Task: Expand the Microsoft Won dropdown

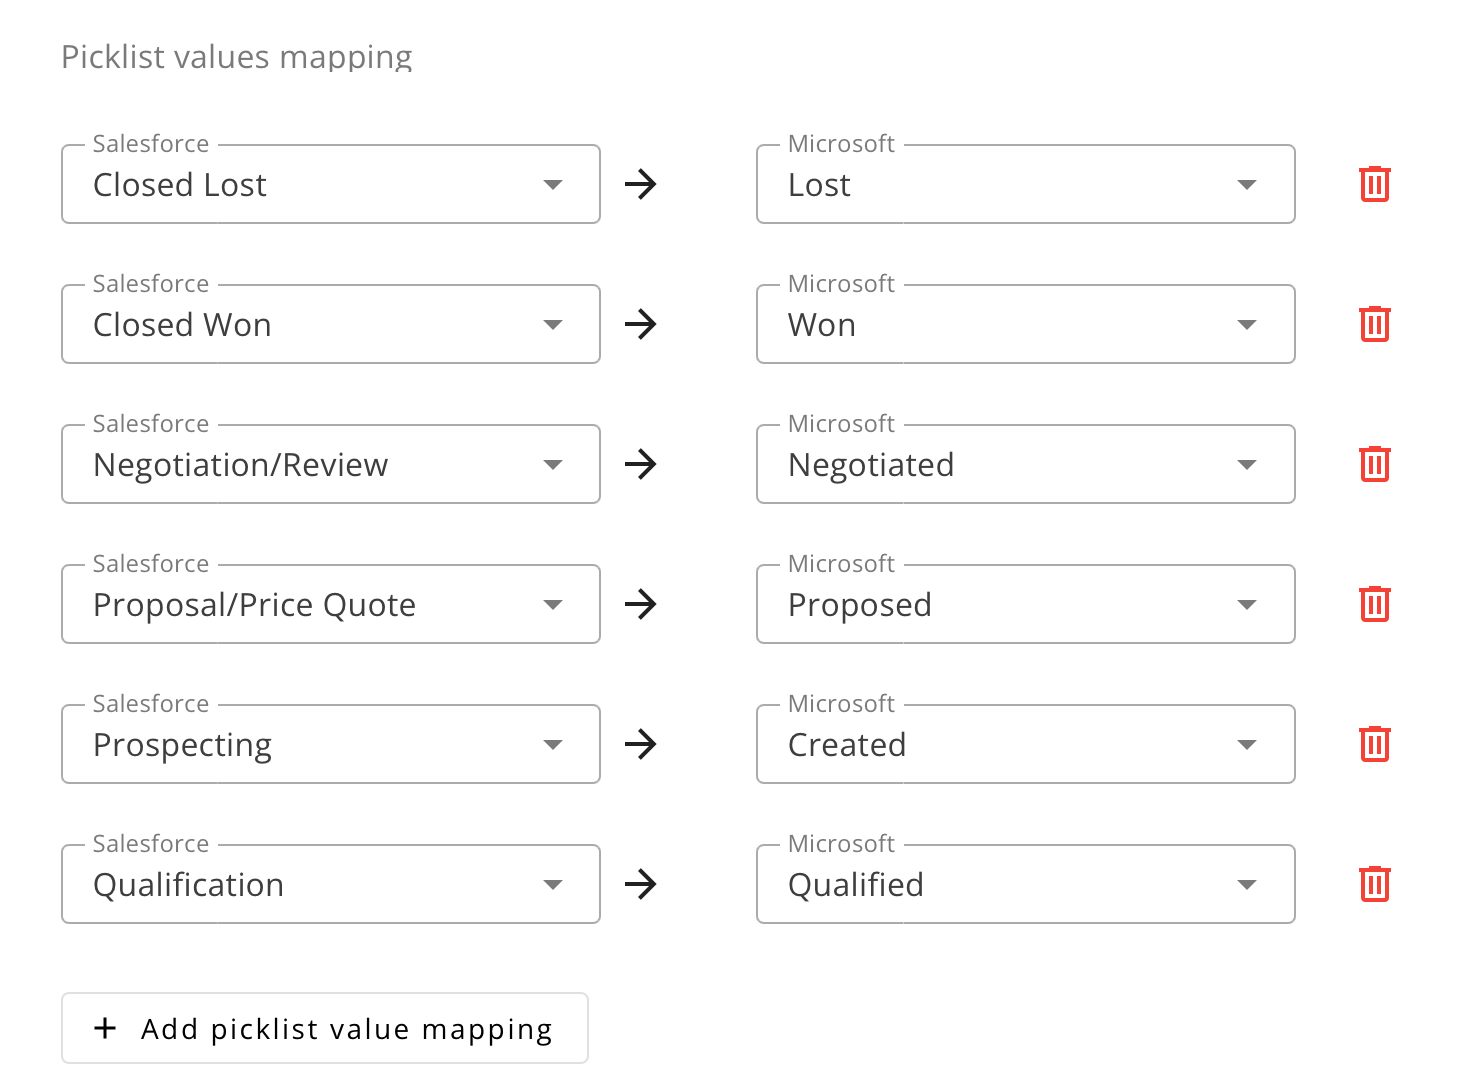Action: click(x=1246, y=325)
